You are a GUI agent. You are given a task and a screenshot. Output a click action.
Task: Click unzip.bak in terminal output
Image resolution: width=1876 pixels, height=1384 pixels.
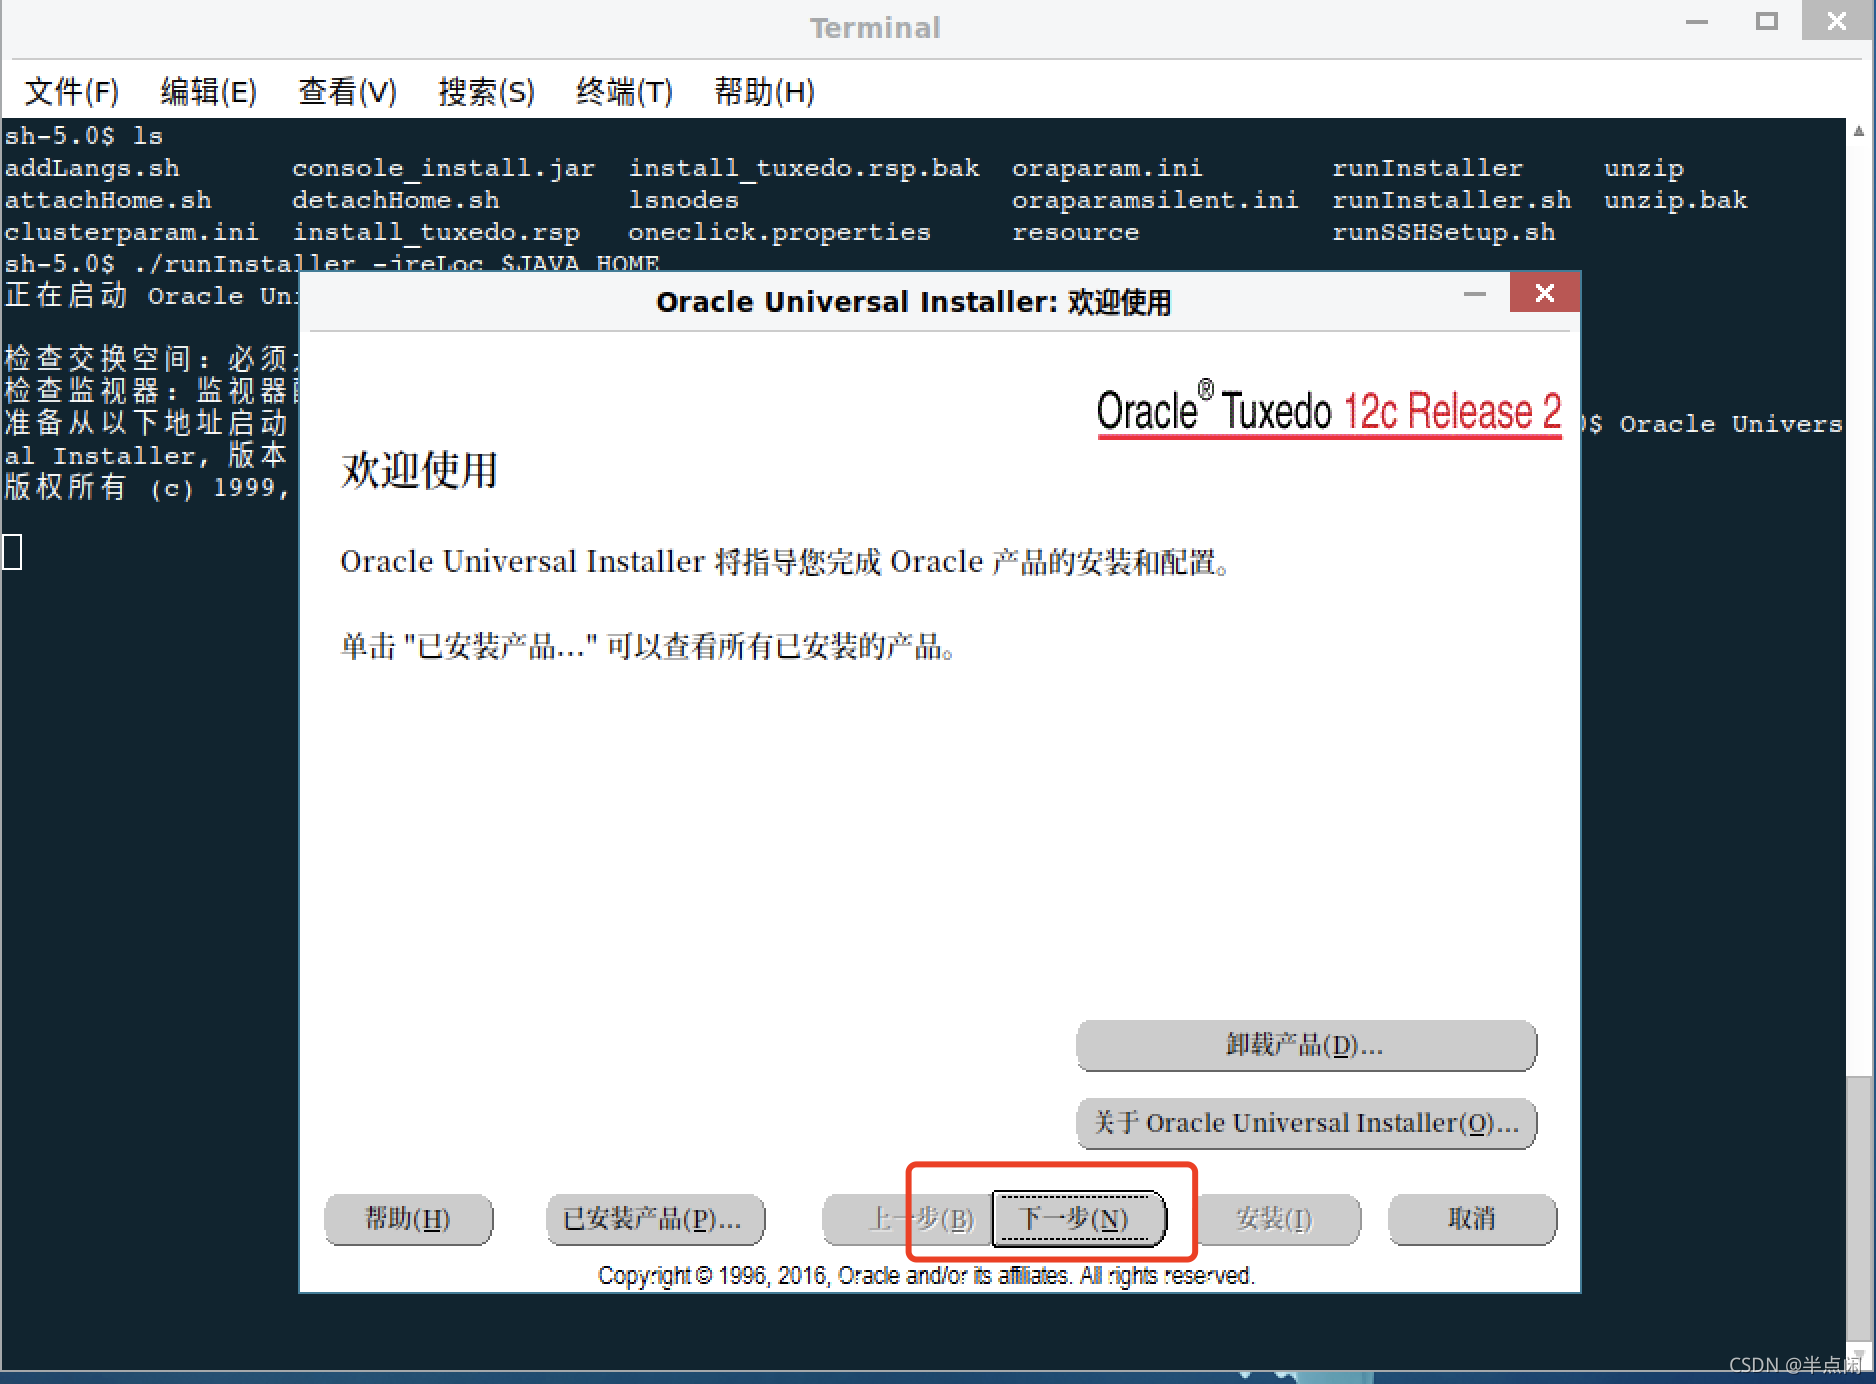point(1675,200)
